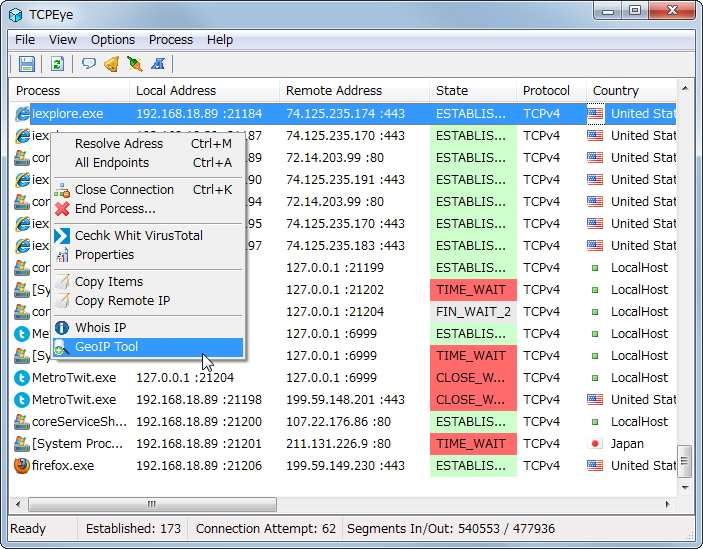Sort by Protocol column header
Image resolution: width=703 pixels, height=549 pixels.
(551, 91)
